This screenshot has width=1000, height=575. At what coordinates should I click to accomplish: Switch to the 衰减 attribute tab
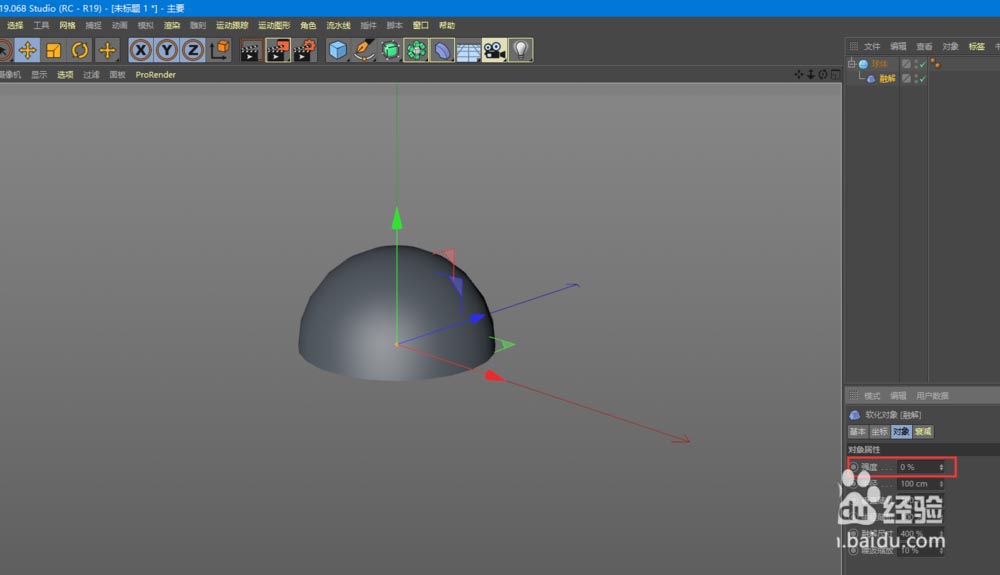pos(923,432)
